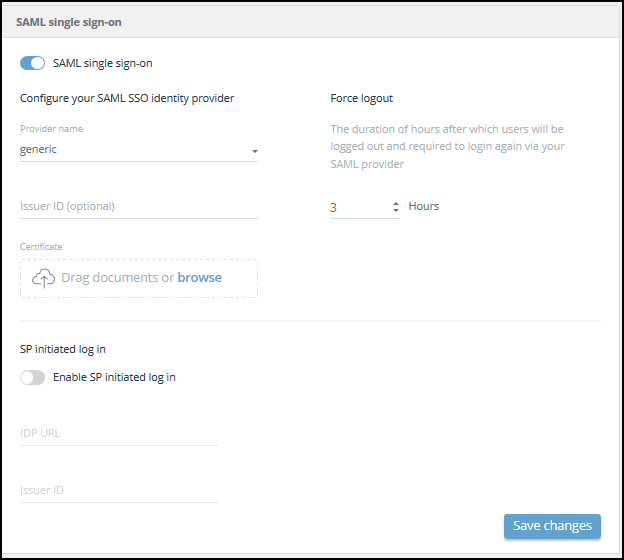This screenshot has width=624, height=560.
Task: Click into the IDP URL field
Action: [118, 433]
